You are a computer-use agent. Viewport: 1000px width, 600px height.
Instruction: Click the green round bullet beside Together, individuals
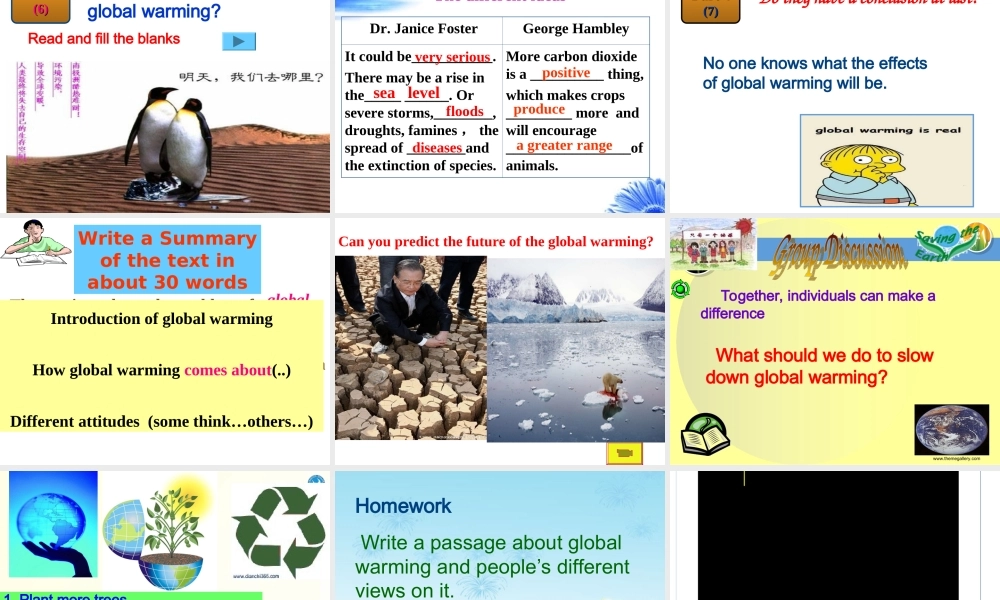[x=680, y=290]
